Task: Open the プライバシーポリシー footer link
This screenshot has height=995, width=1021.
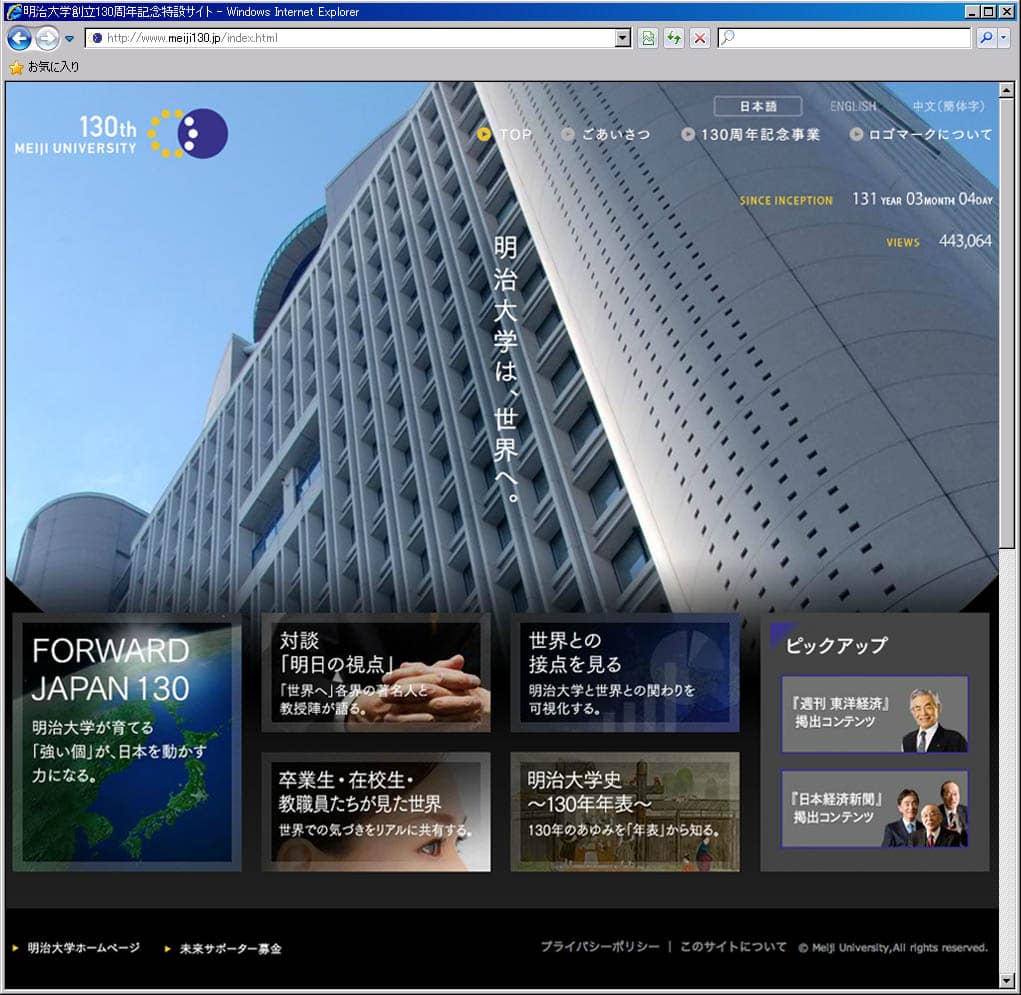Action: coord(600,947)
